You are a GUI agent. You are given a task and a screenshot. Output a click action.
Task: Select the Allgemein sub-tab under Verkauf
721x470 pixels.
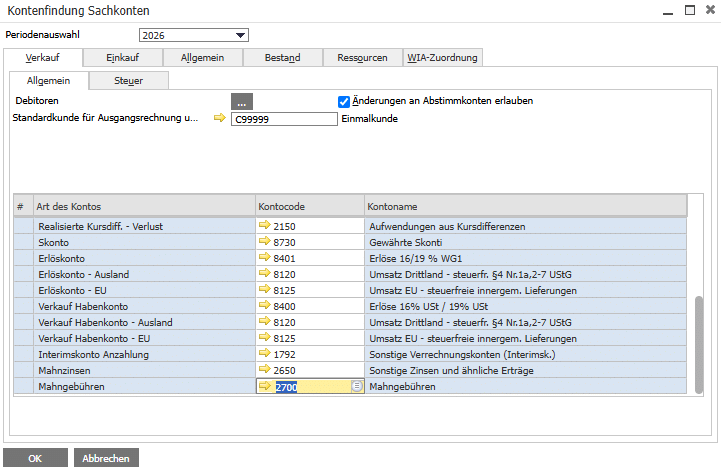point(48,80)
